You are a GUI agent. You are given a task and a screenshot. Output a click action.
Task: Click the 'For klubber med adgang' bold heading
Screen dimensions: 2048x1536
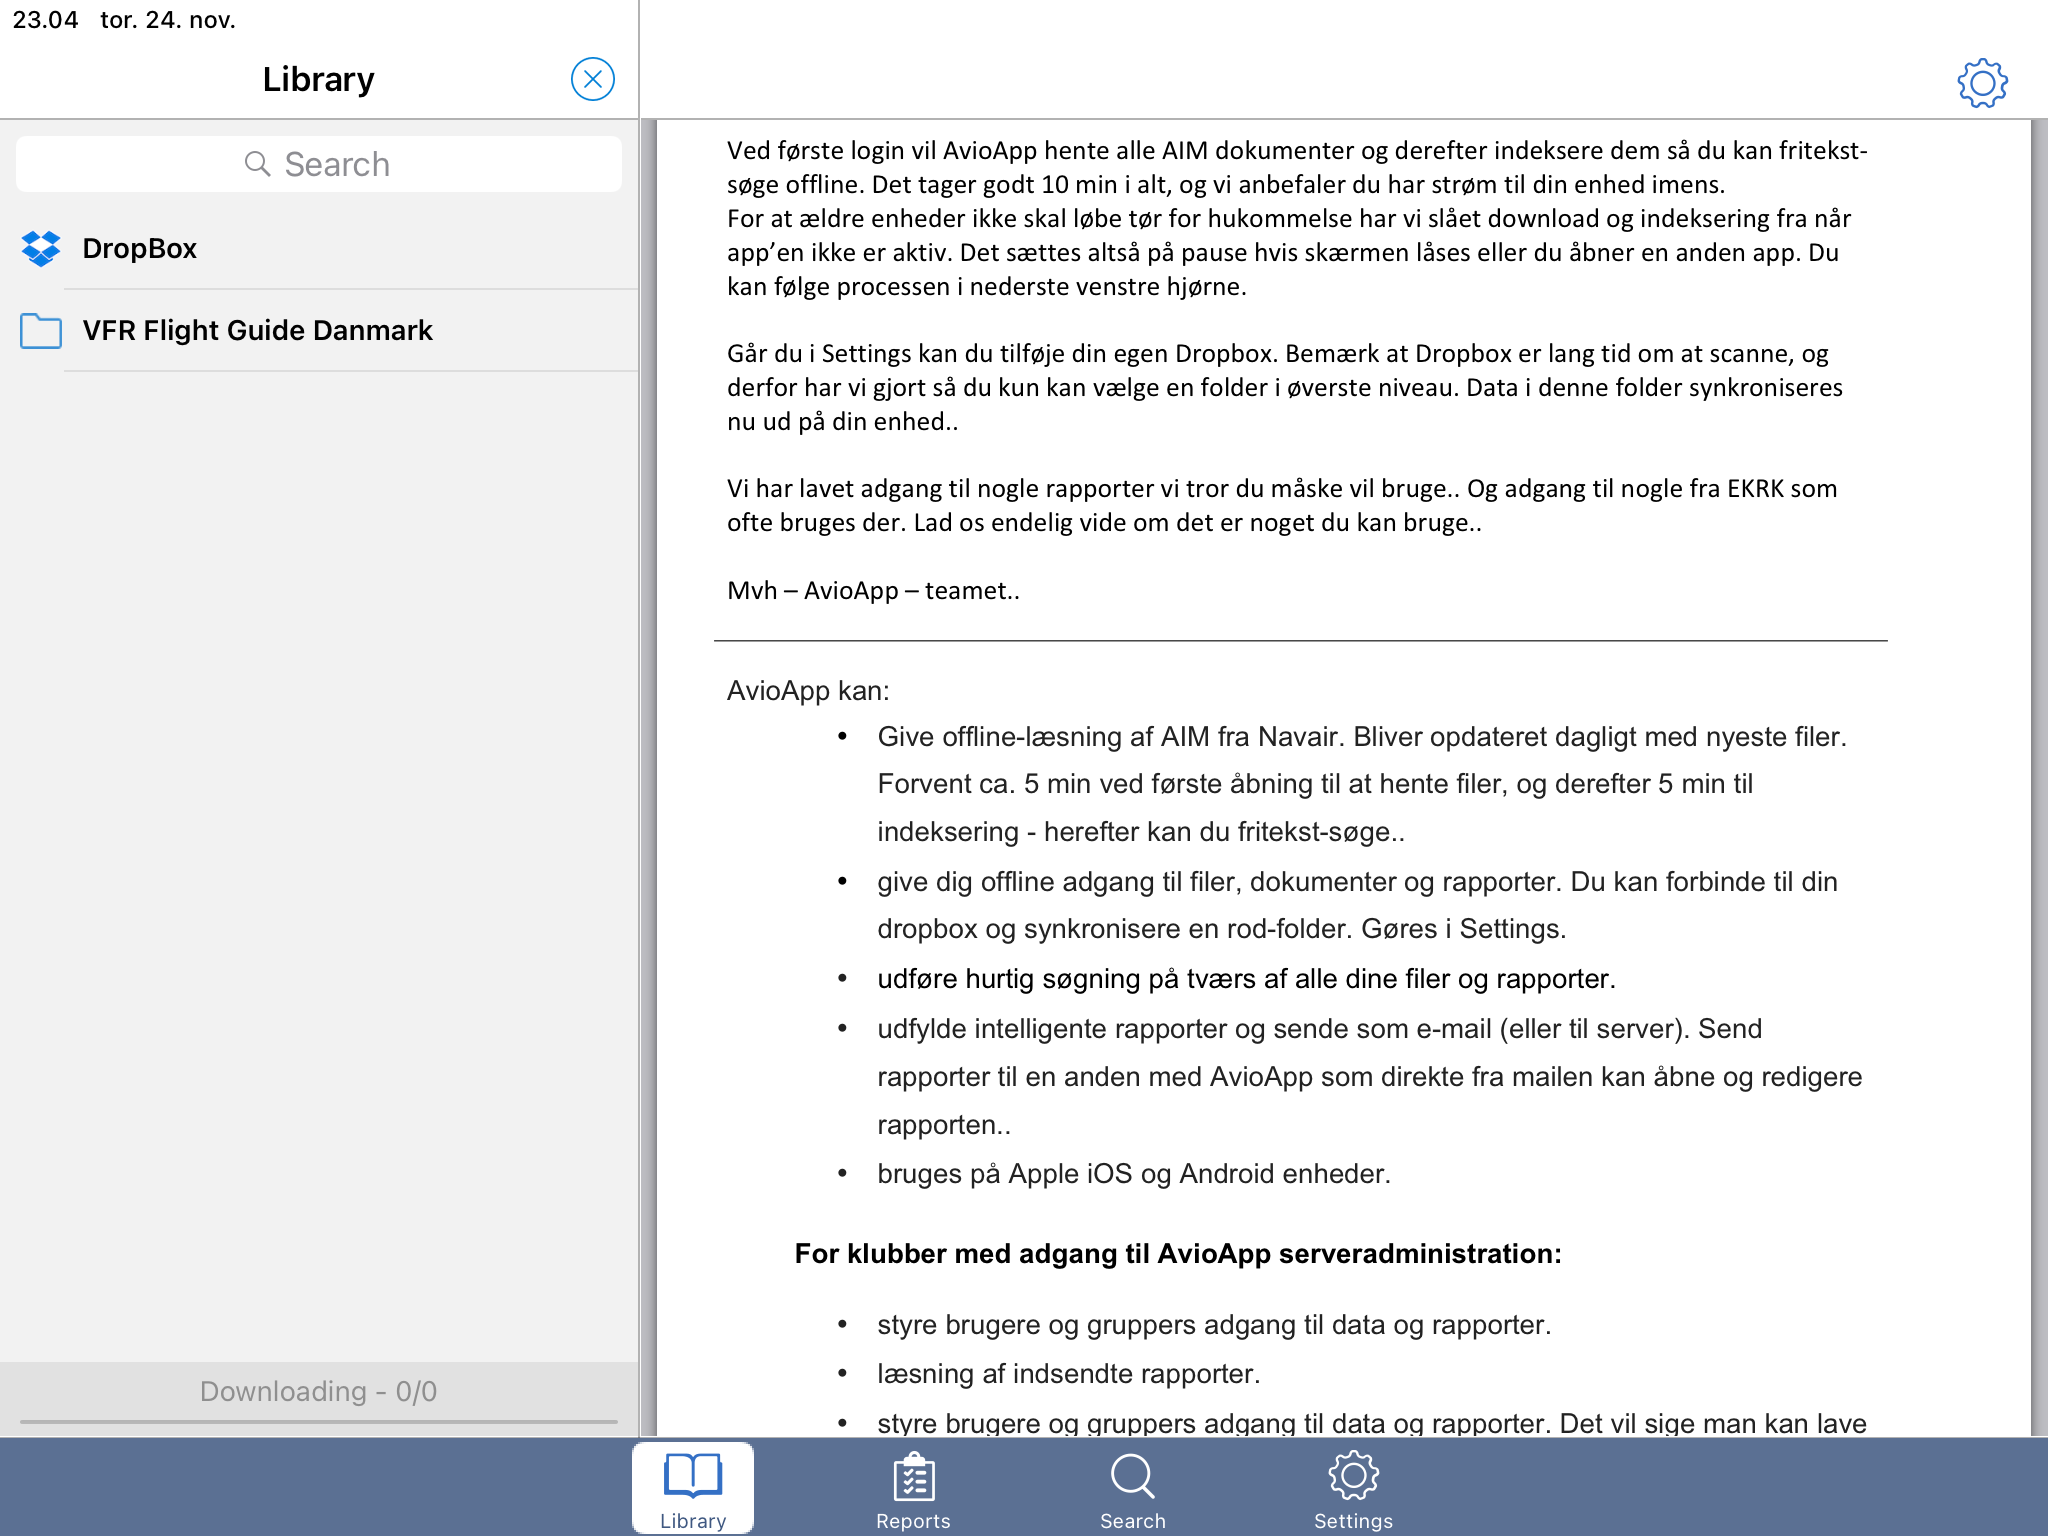(x=1178, y=1254)
